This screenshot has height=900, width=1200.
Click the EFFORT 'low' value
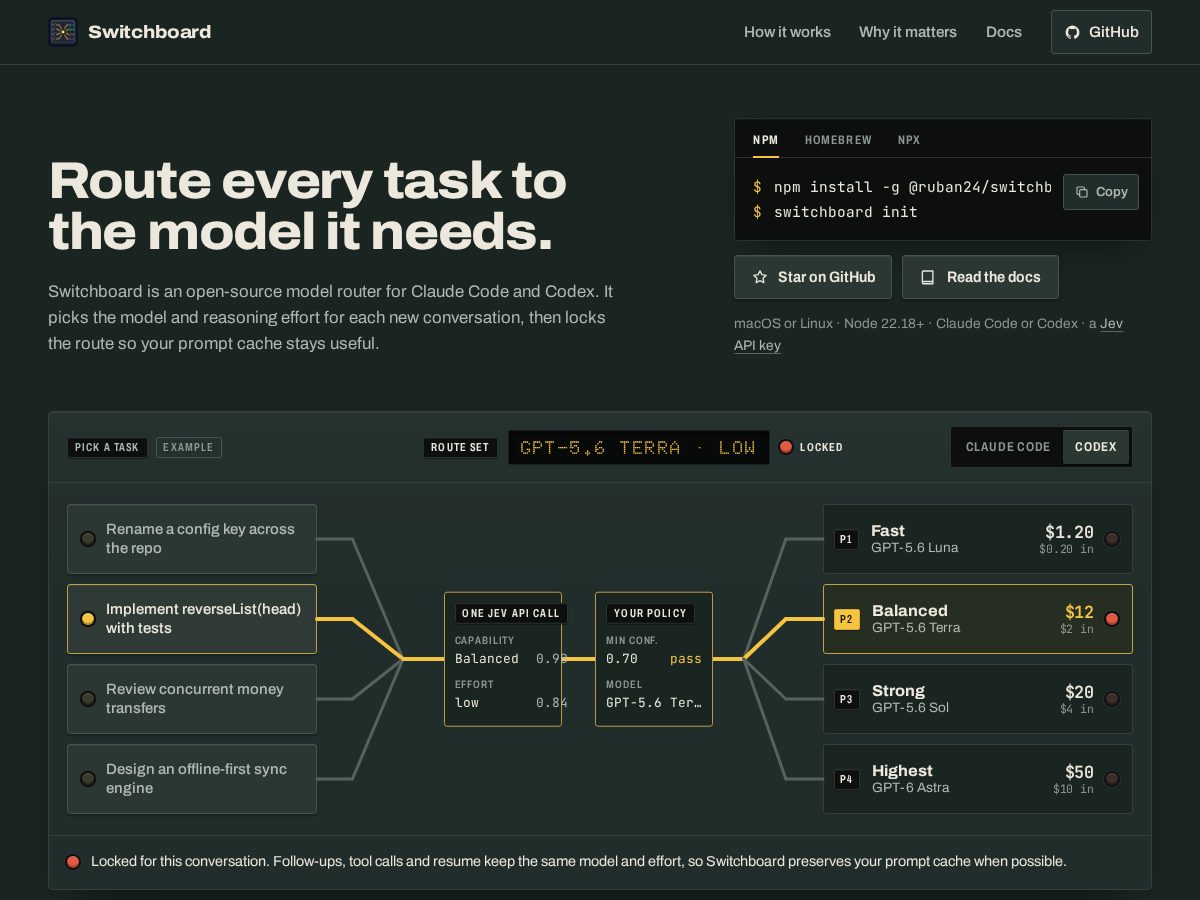pos(467,703)
